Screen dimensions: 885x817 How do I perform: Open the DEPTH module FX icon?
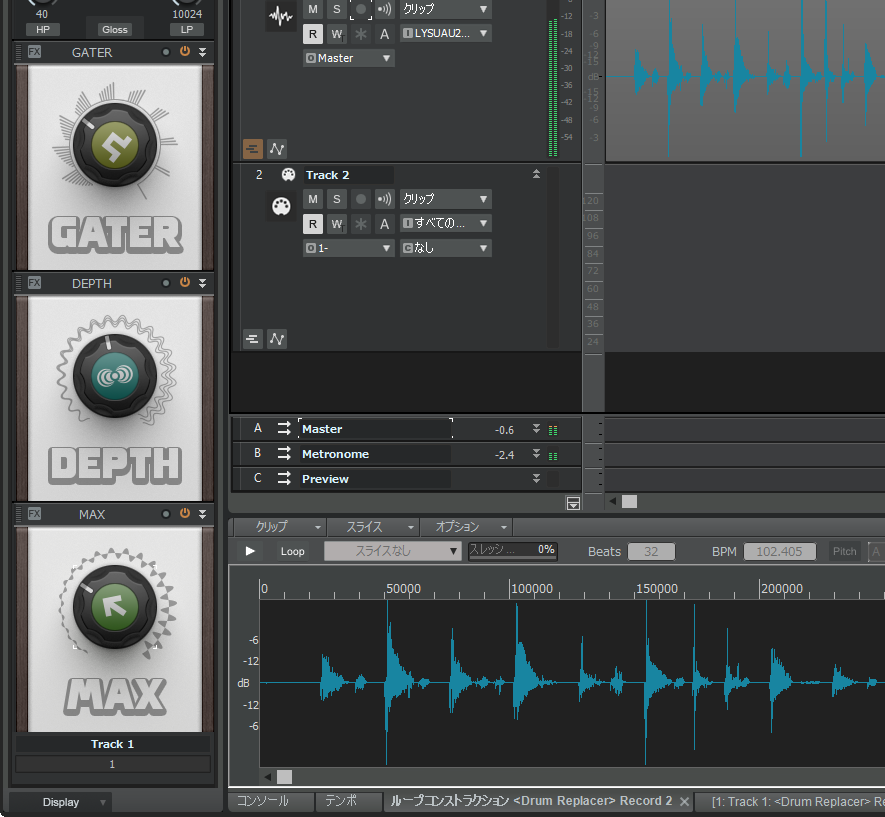(x=34, y=283)
